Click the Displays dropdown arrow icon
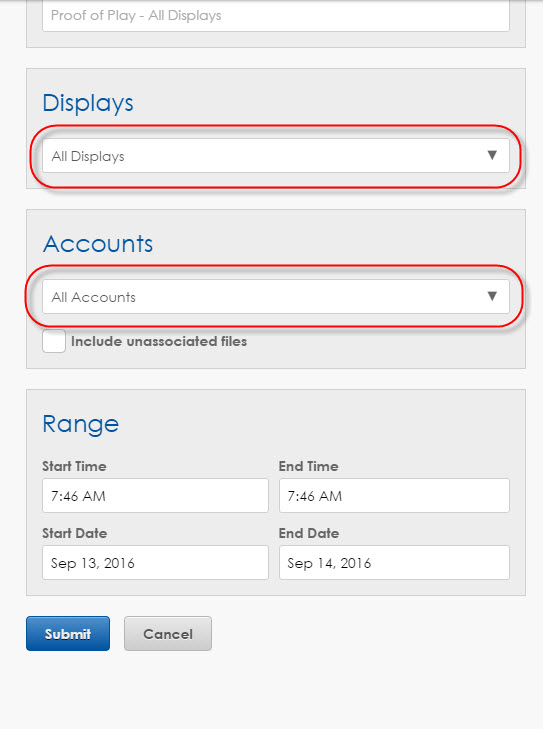This screenshot has width=543, height=729. click(492, 155)
